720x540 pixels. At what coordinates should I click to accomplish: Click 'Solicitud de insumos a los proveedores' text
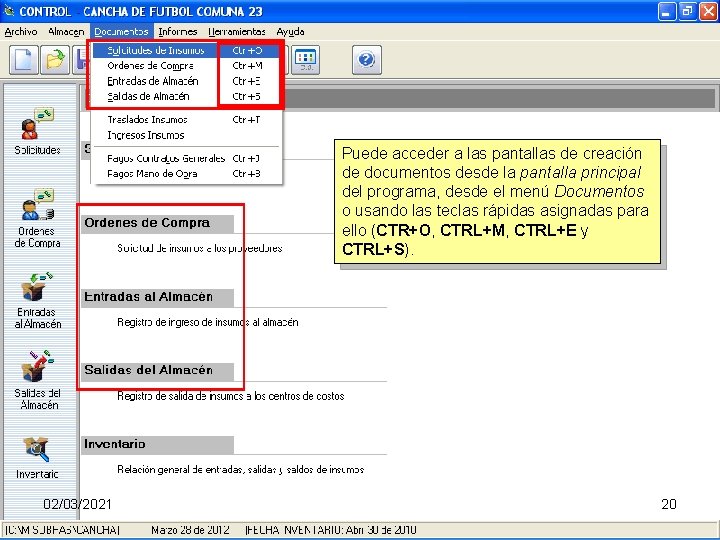[x=200, y=248]
